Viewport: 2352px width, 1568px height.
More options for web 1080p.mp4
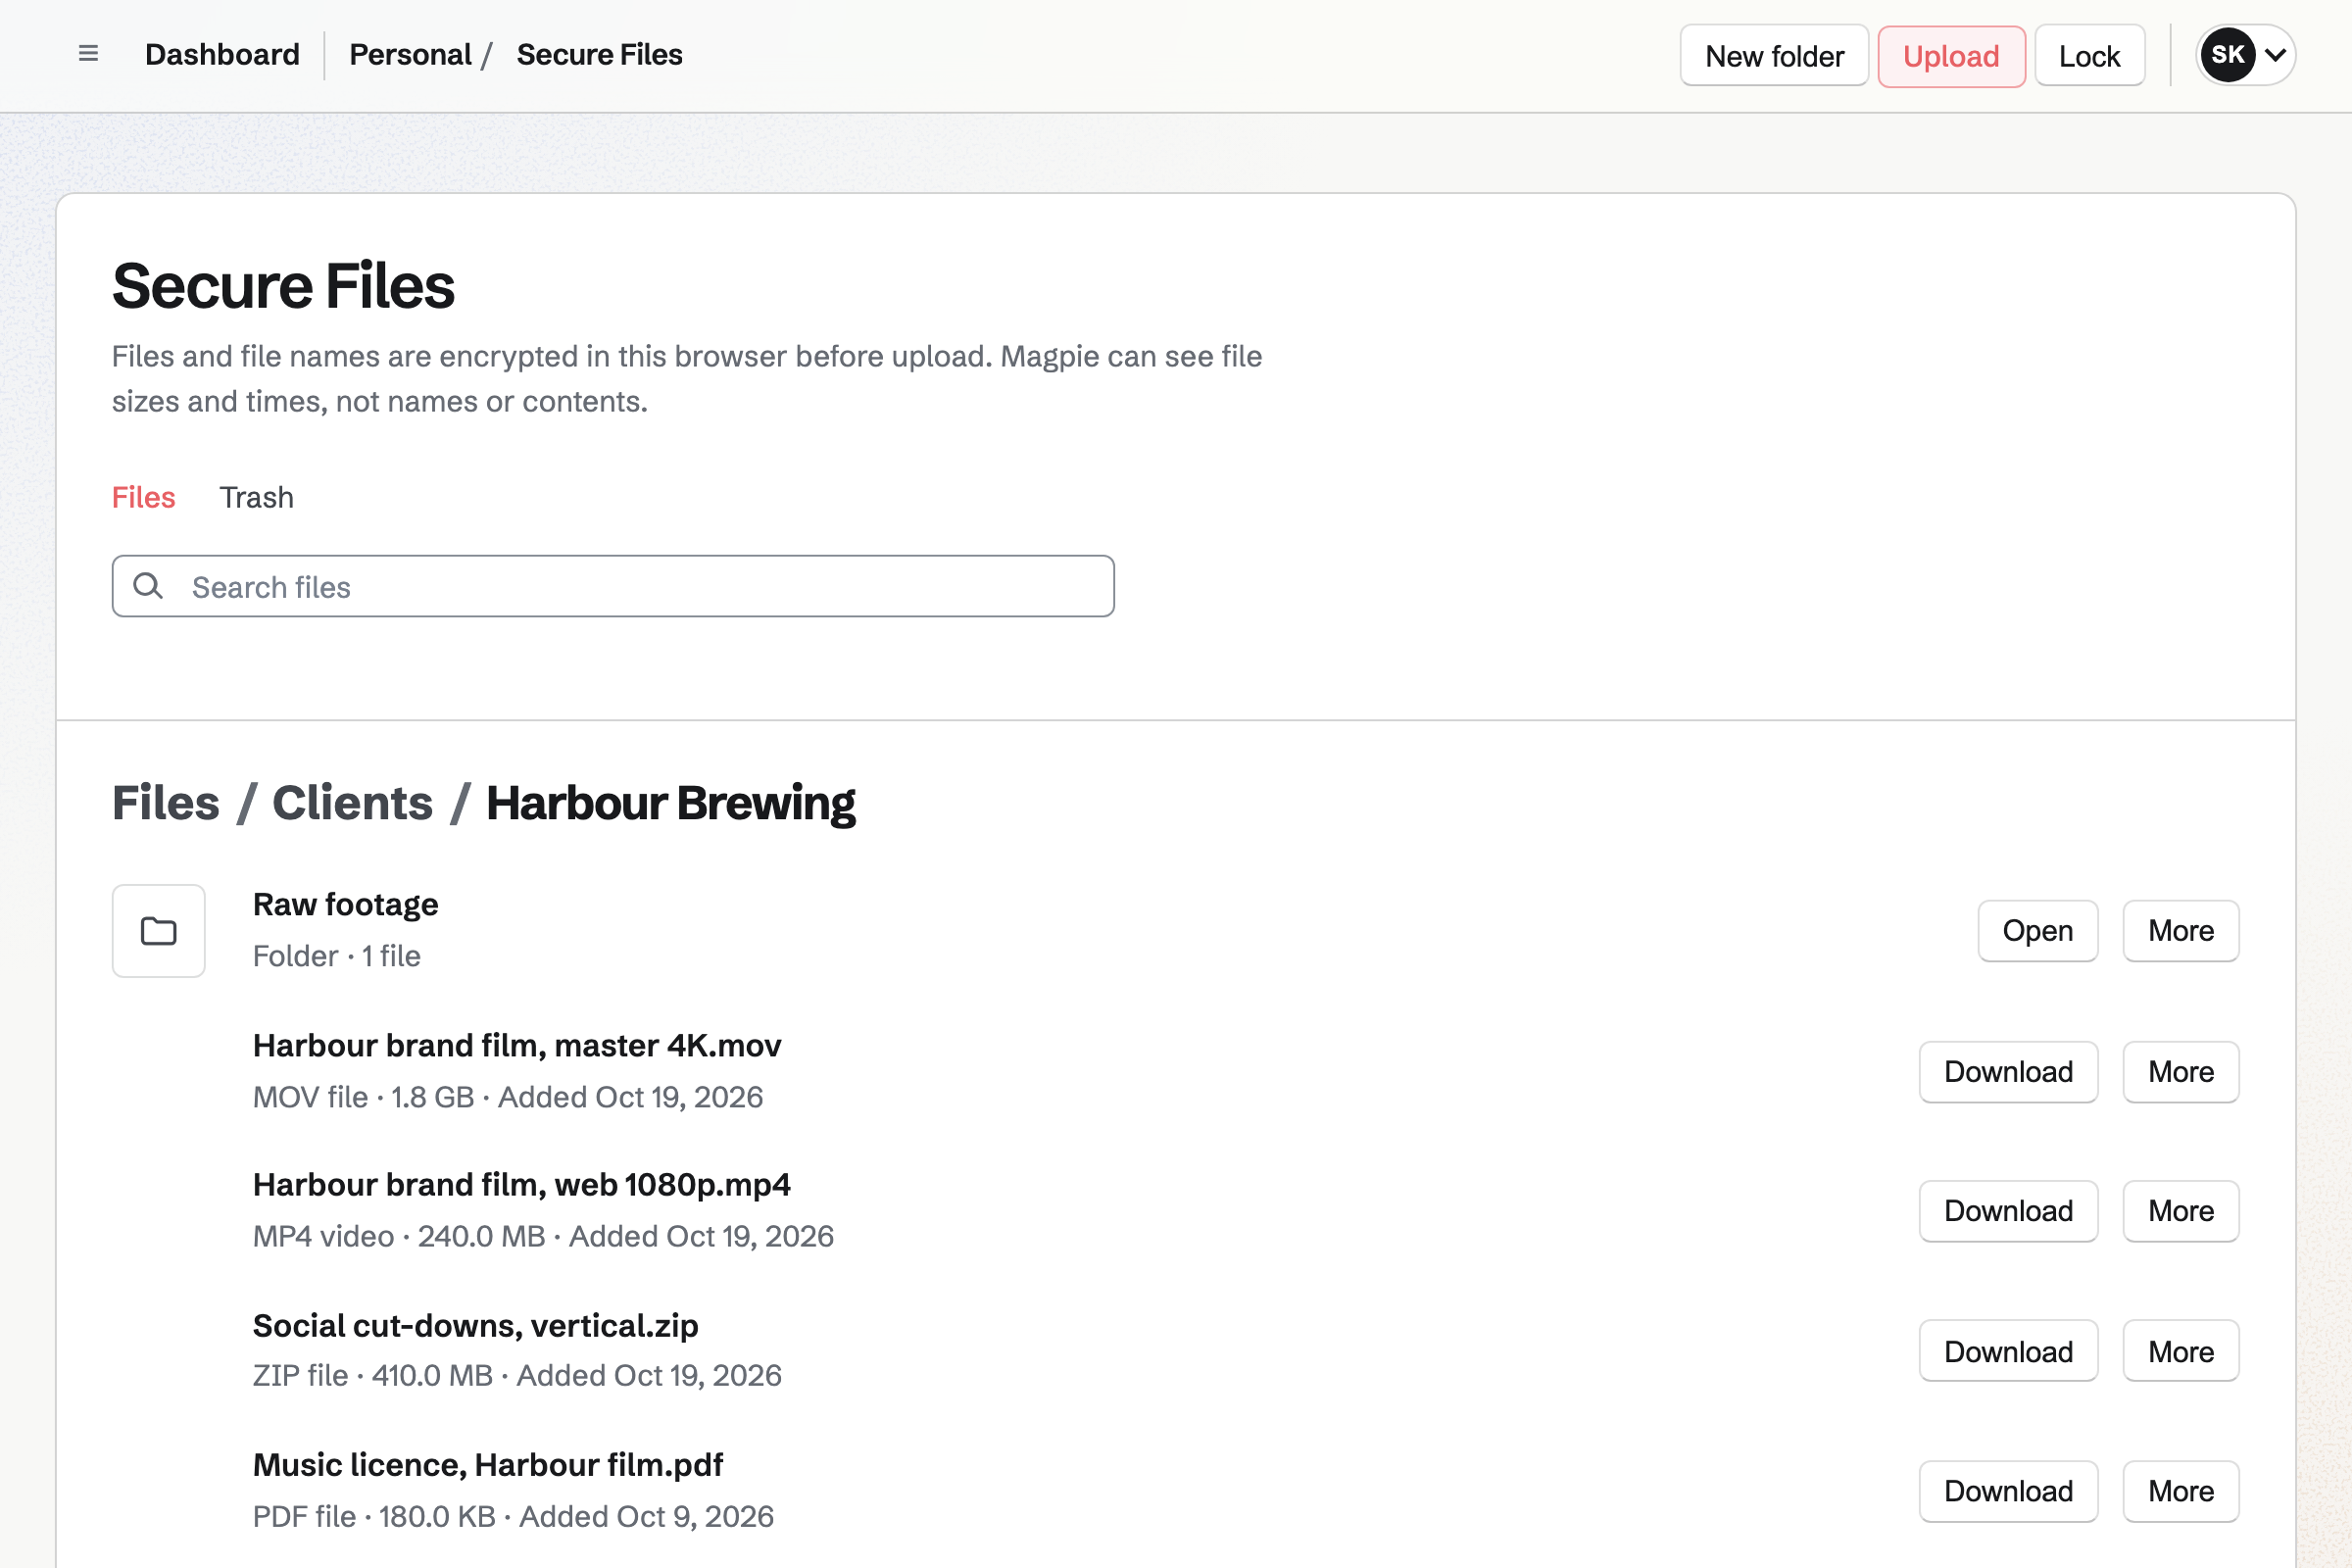click(x=2180, y=1211)
